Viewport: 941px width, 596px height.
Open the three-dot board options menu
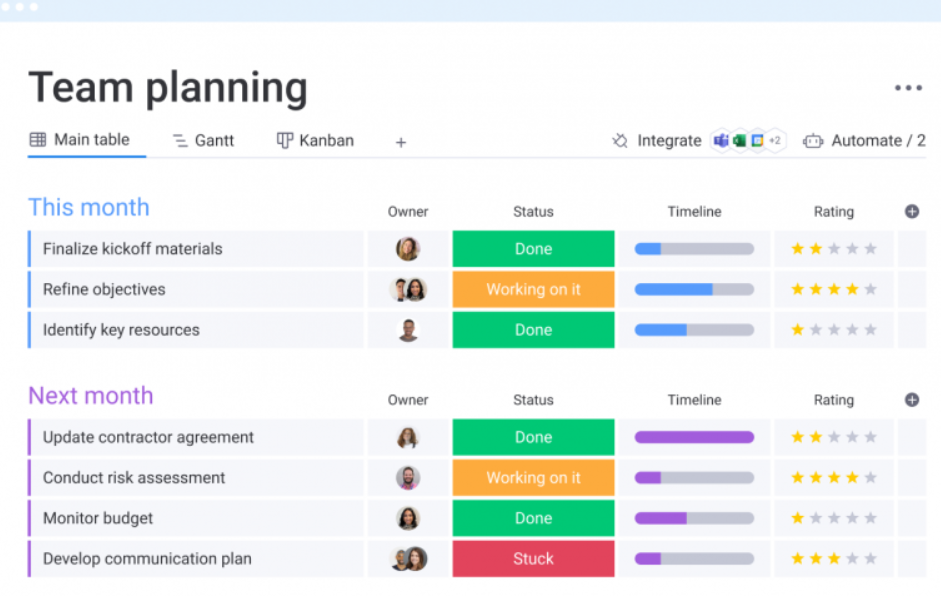pyautogui.click(x=908, y=88)
